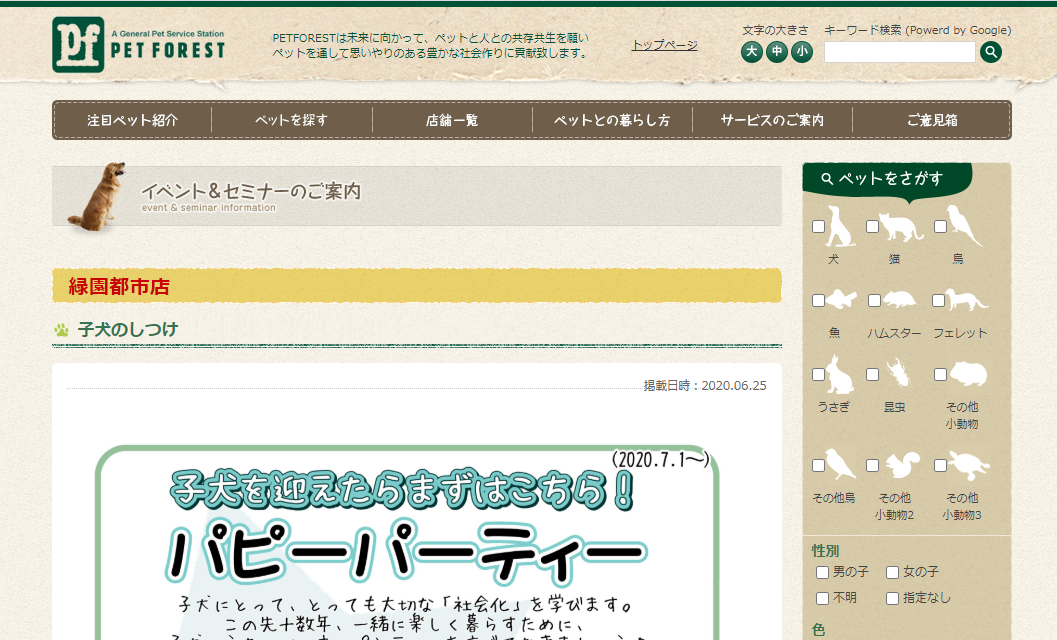Click the その他小動物 hedgehog silhouette icon
Image resolution: width=1057 pixels, height=640 pixels.
coord(968,374)
